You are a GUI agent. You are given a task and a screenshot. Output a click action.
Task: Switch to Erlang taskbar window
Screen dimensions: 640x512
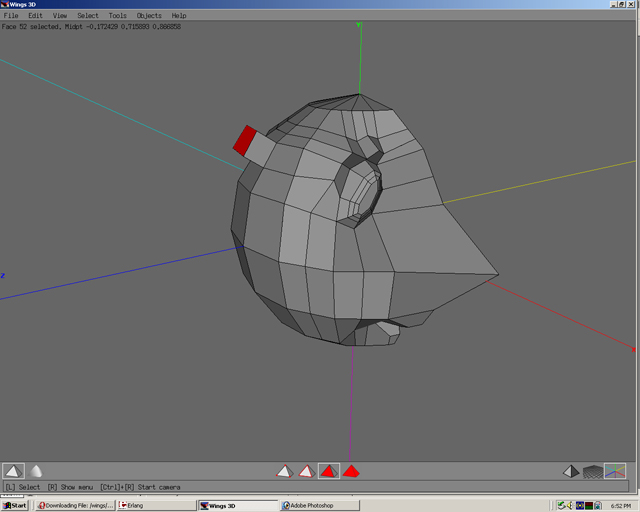click(156, 505)
